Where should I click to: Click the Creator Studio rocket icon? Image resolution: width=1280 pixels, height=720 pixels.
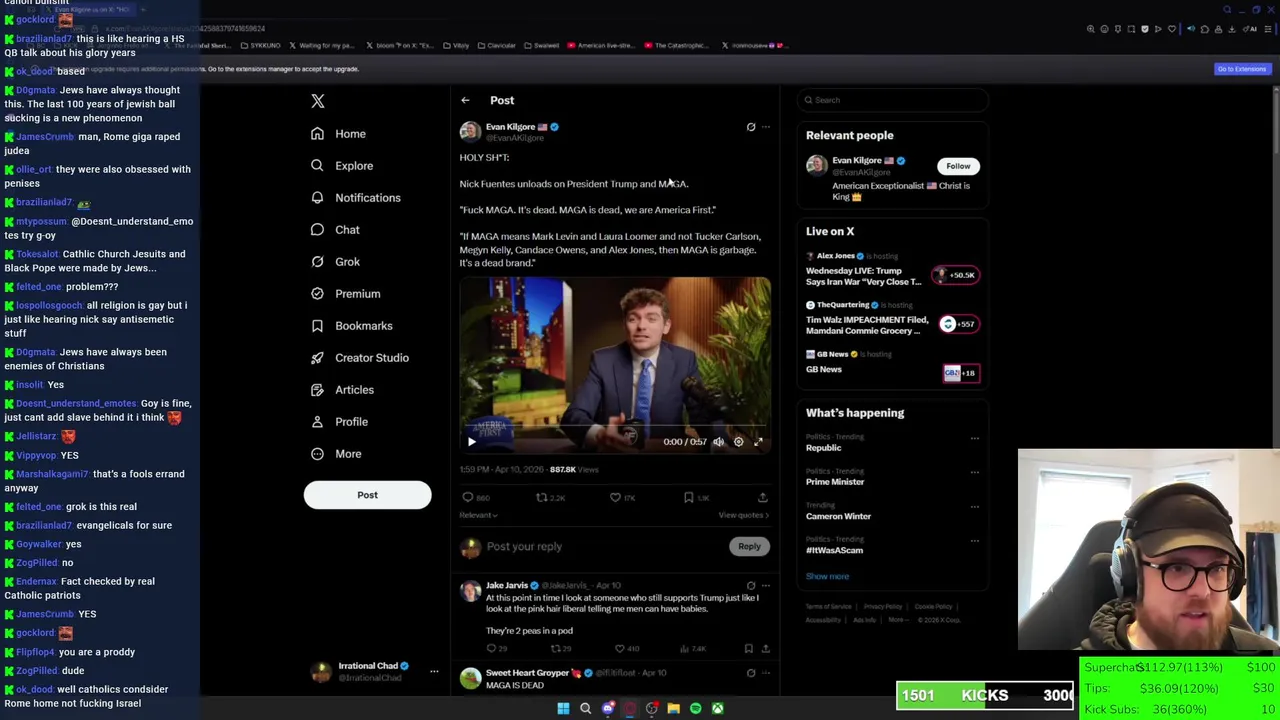317,358
